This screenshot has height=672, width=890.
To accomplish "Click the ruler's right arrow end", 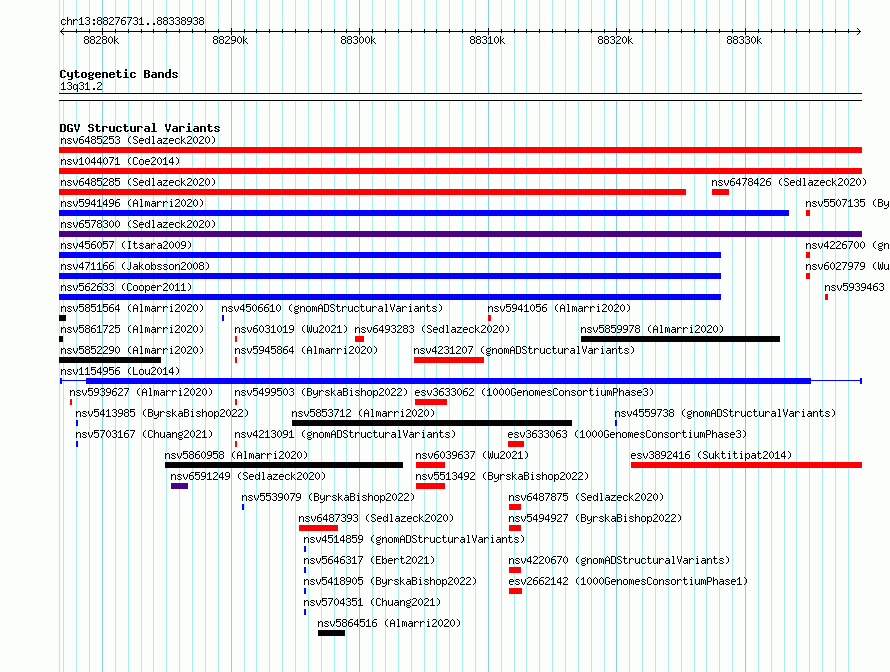I will 859,31.
